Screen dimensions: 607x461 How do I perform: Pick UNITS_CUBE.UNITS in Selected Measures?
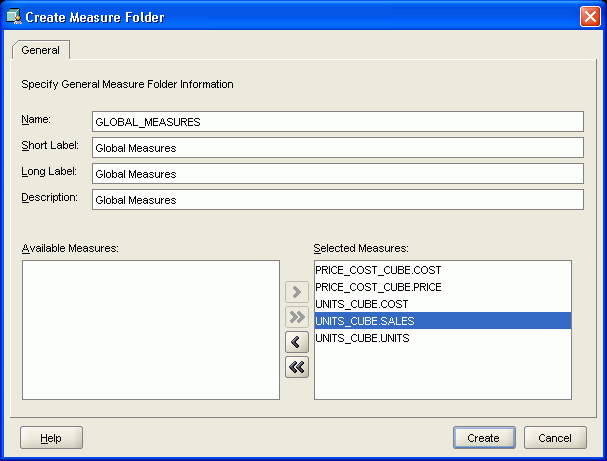tap(362, 338)
